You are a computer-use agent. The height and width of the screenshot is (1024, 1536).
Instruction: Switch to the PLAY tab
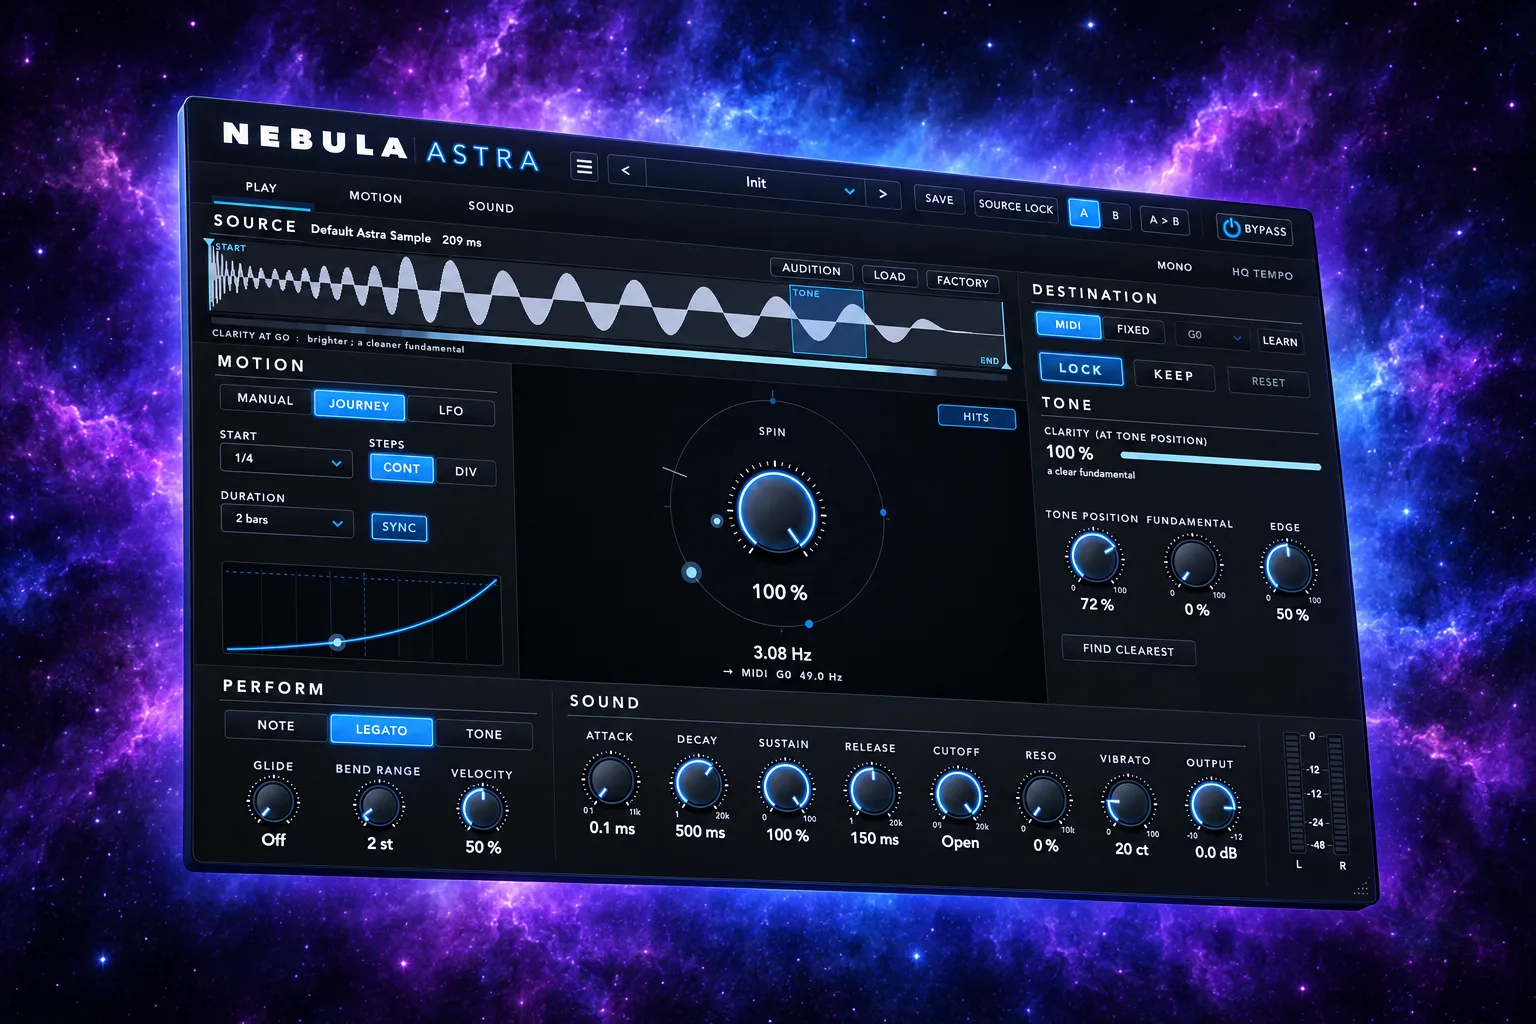coord(261,187)
